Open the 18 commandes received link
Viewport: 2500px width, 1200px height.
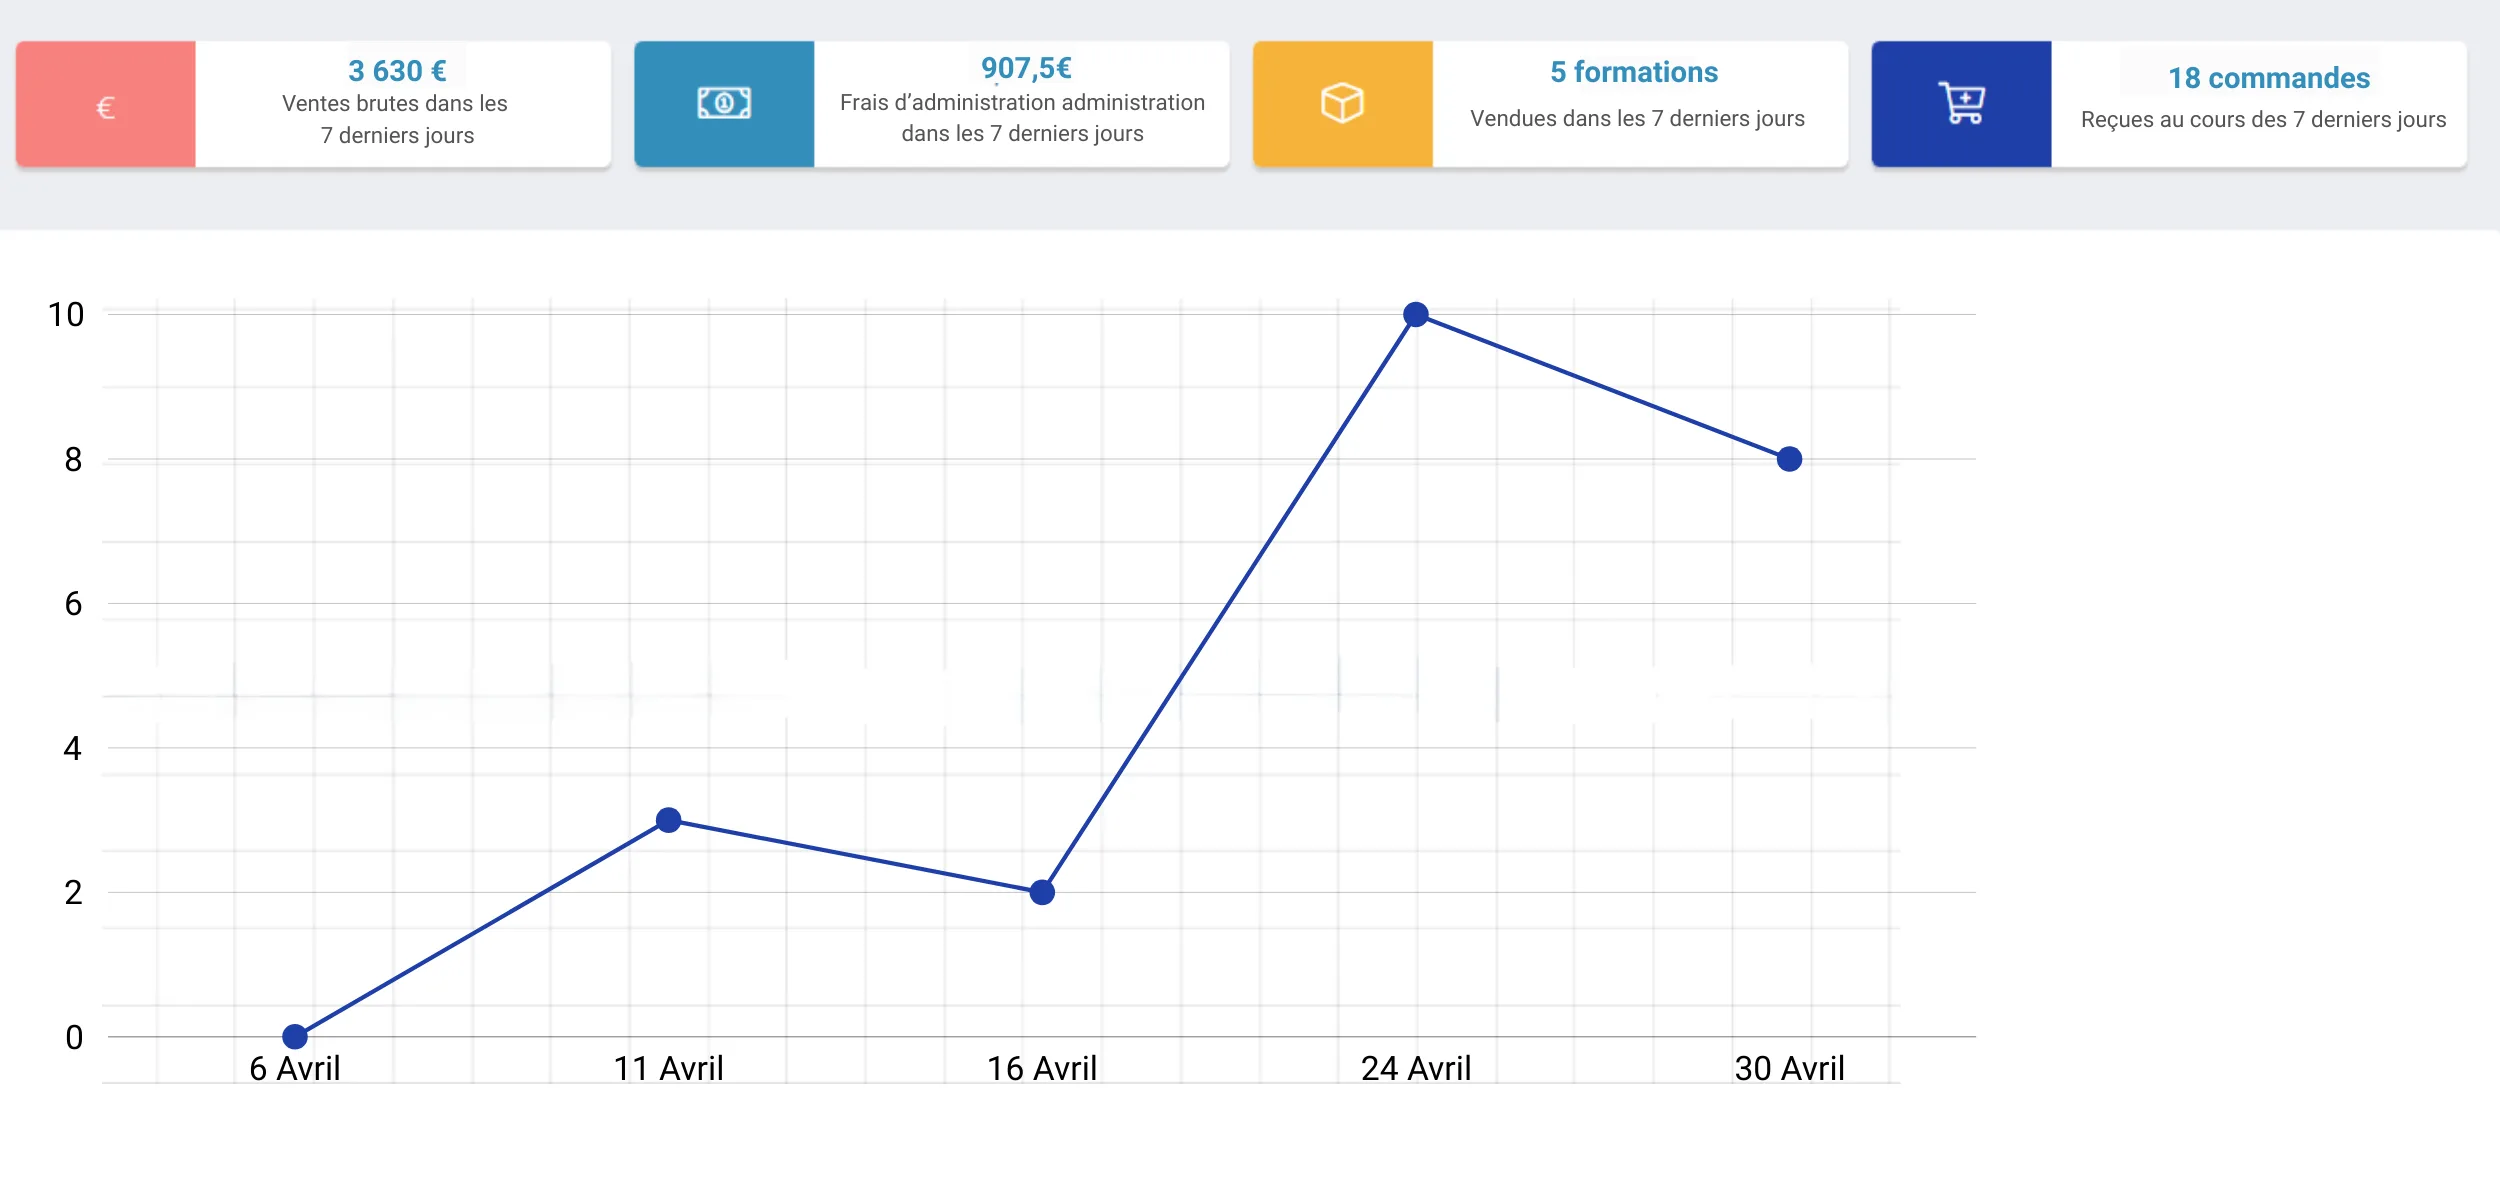[x=2268, y=78]
